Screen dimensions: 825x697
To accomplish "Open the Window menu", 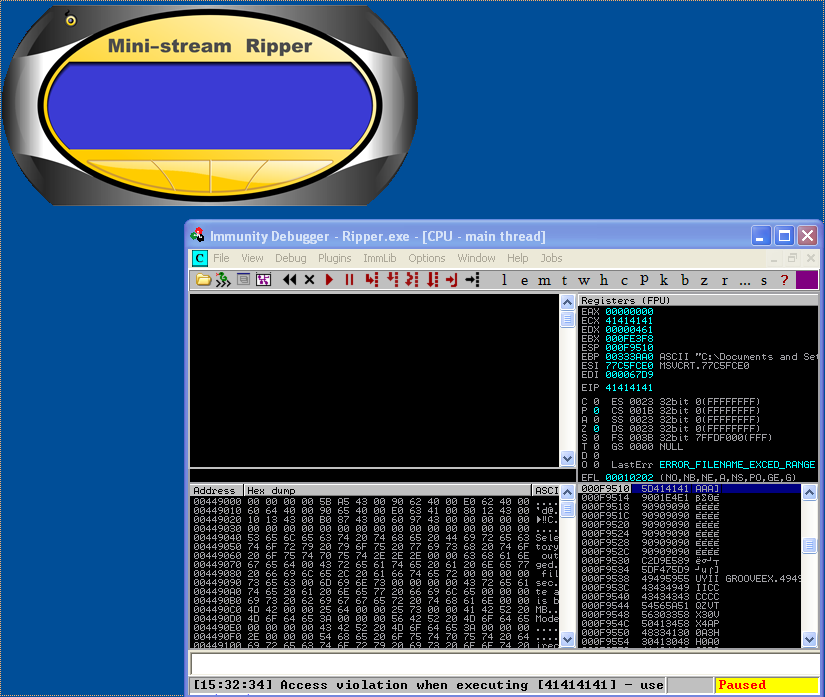I will pos(477,258).
